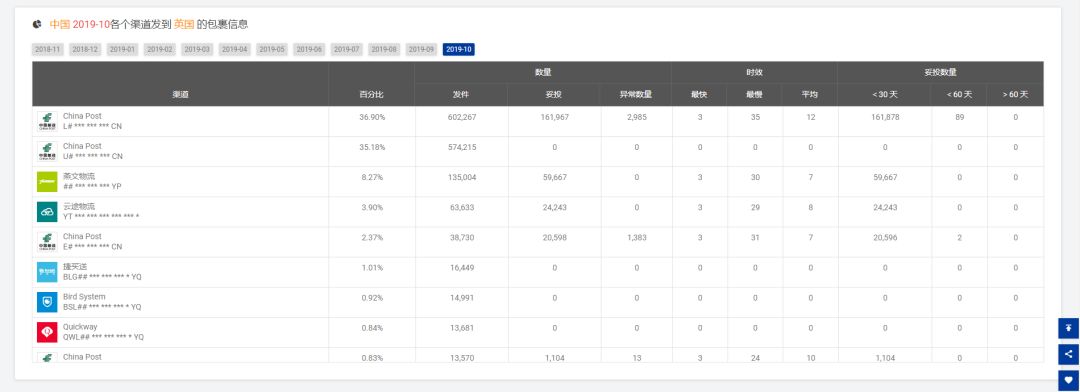Image resolution: width=1080 pixels, height=392 pixels.
Task: Click the 百分比 column header
Action: click(372, 94)
